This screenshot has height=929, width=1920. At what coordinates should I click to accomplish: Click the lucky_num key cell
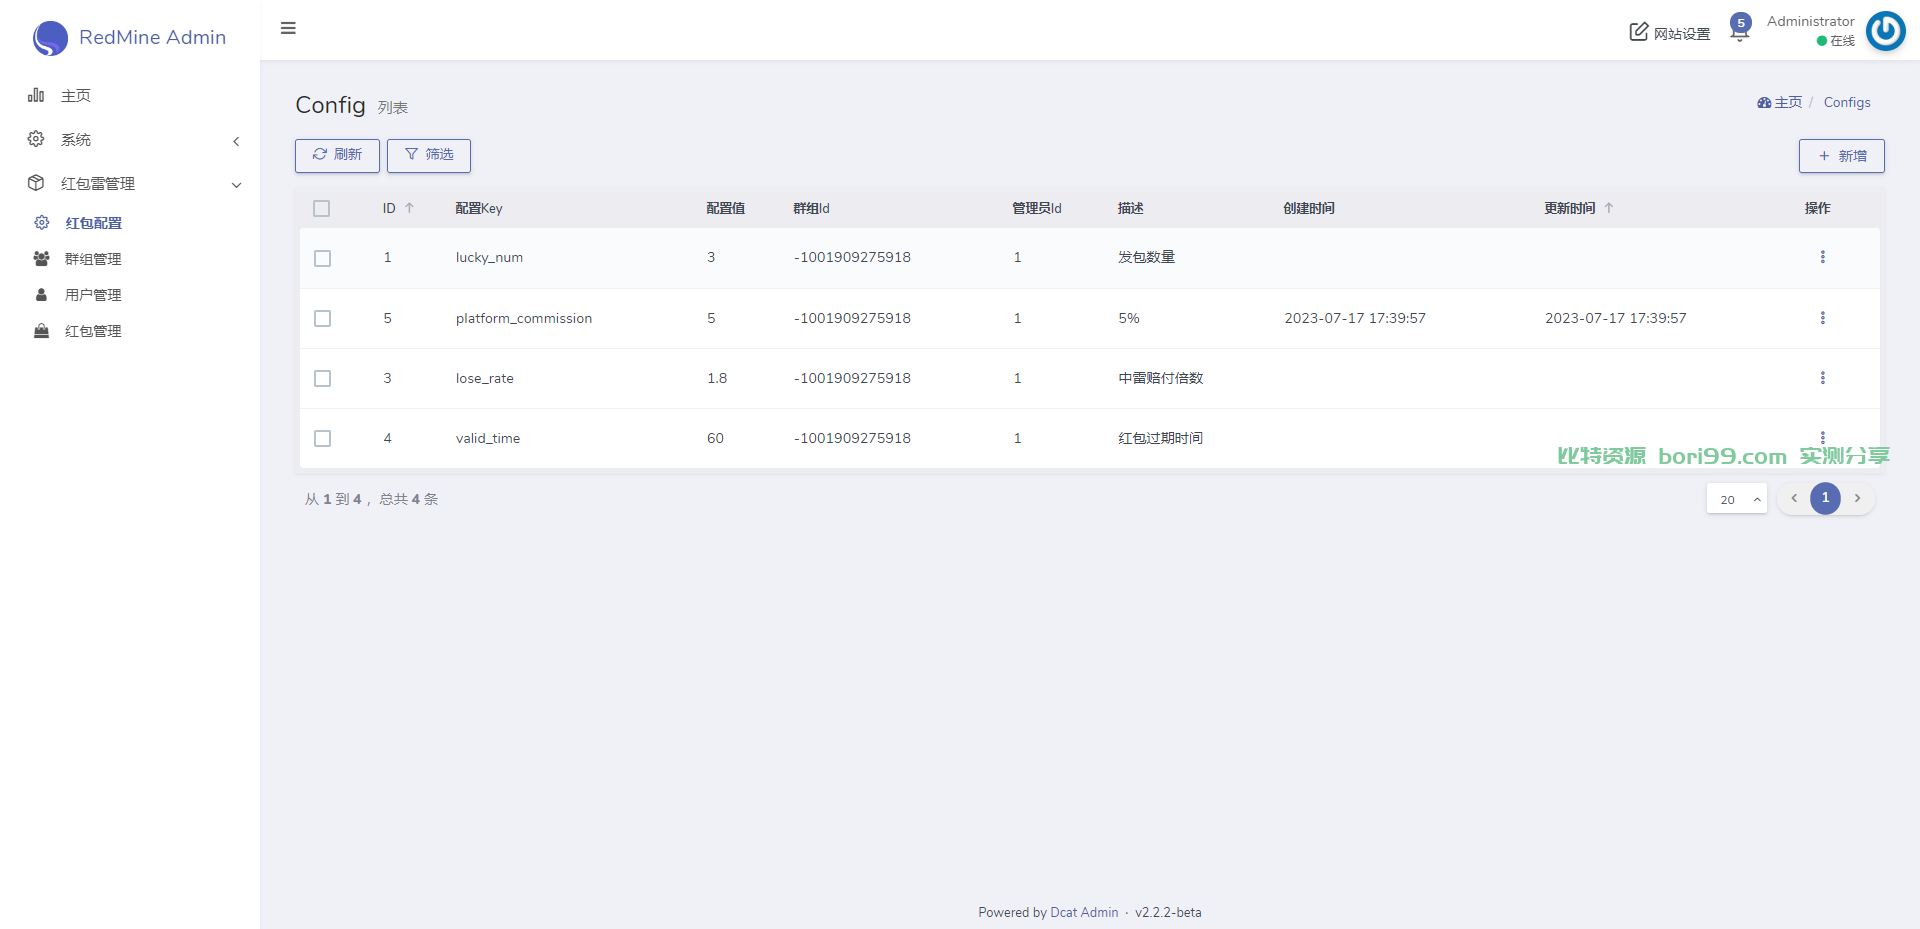point(489,257)
